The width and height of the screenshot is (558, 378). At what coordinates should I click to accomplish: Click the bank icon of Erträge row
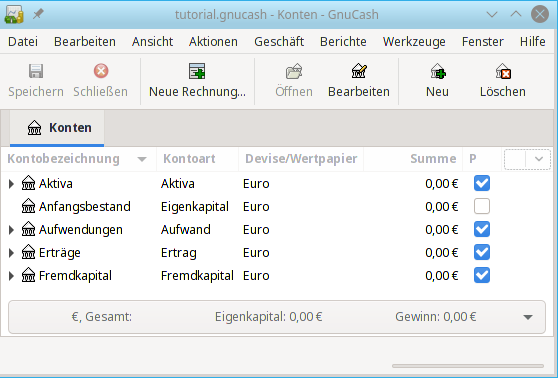[x=28, y=252]
